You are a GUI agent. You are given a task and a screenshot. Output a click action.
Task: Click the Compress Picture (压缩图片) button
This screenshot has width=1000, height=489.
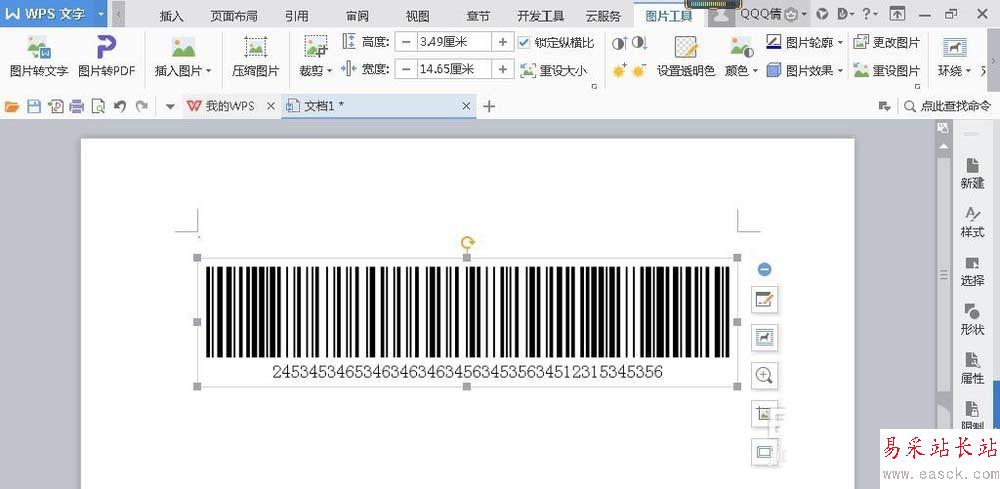pos(256,56)
